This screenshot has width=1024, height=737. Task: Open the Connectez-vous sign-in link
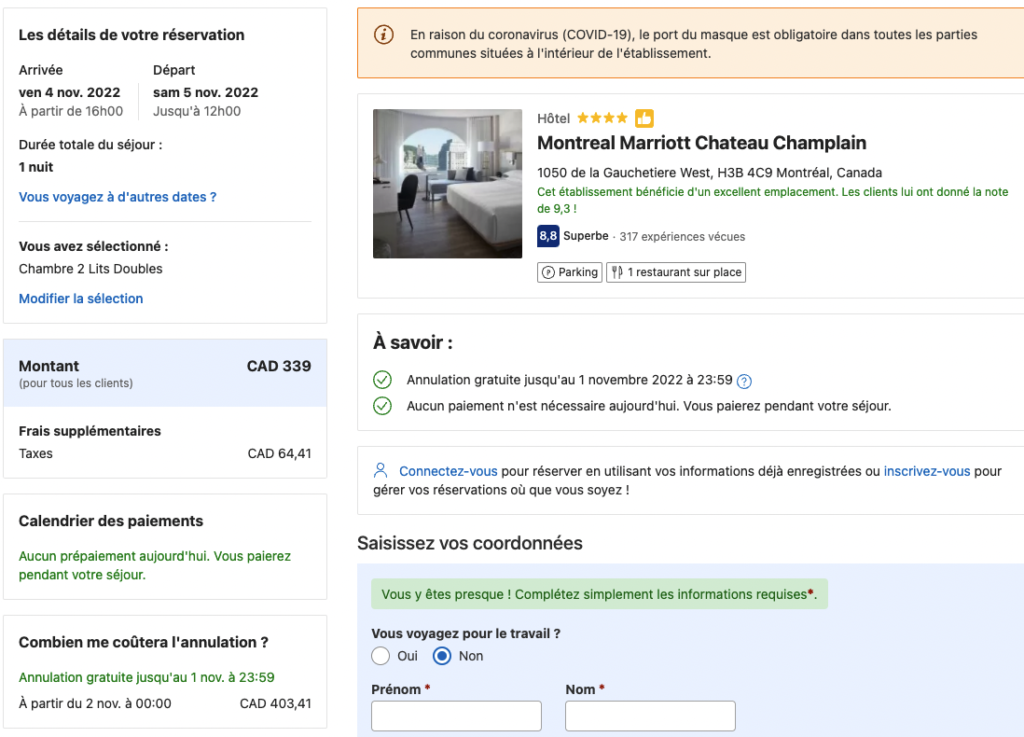pos(449,470)
